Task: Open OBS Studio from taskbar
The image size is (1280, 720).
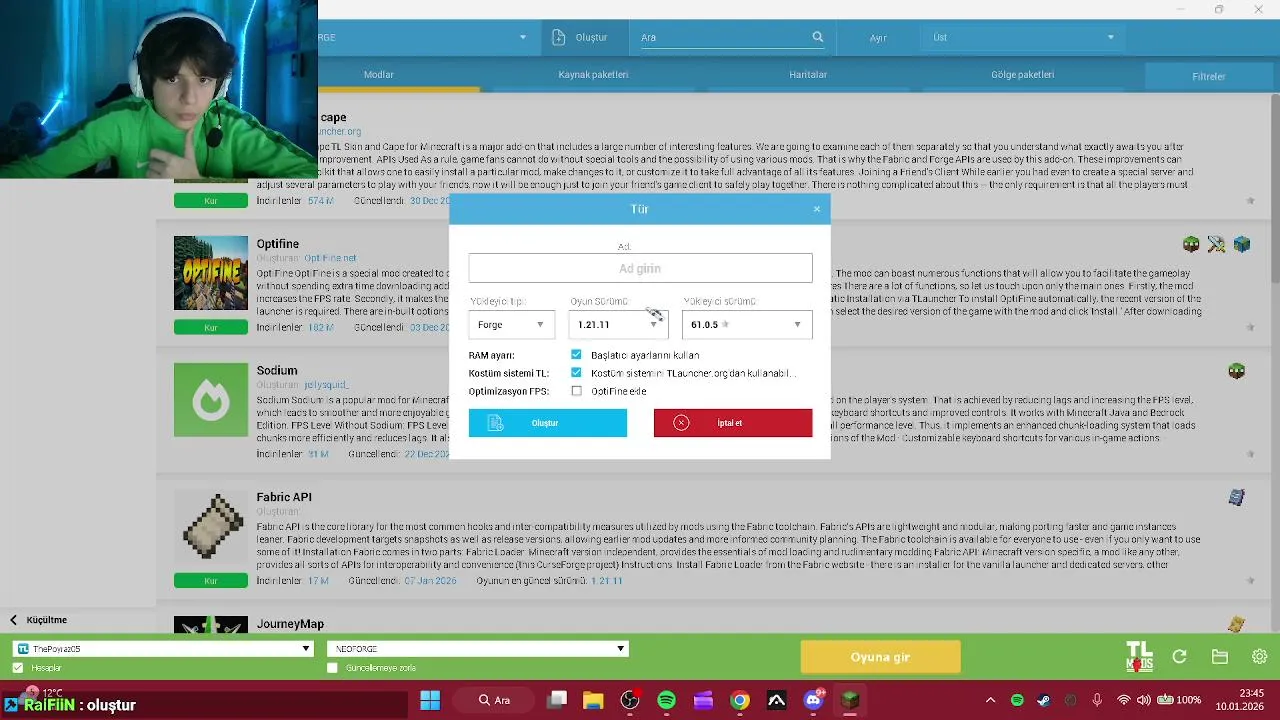Action: 630,700
